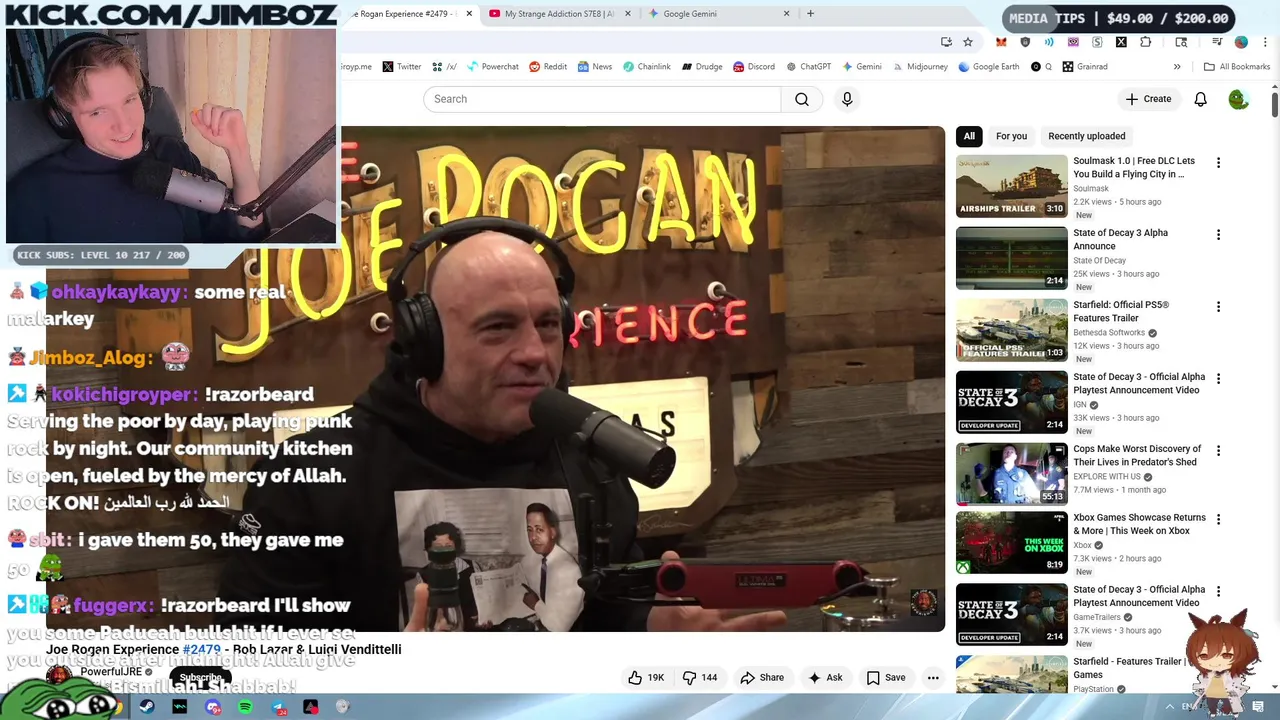Image resolution: width=1280 pixels, height=720 pixels.
Task: Open the News bookmark
Action: click(x=594, y=67)
